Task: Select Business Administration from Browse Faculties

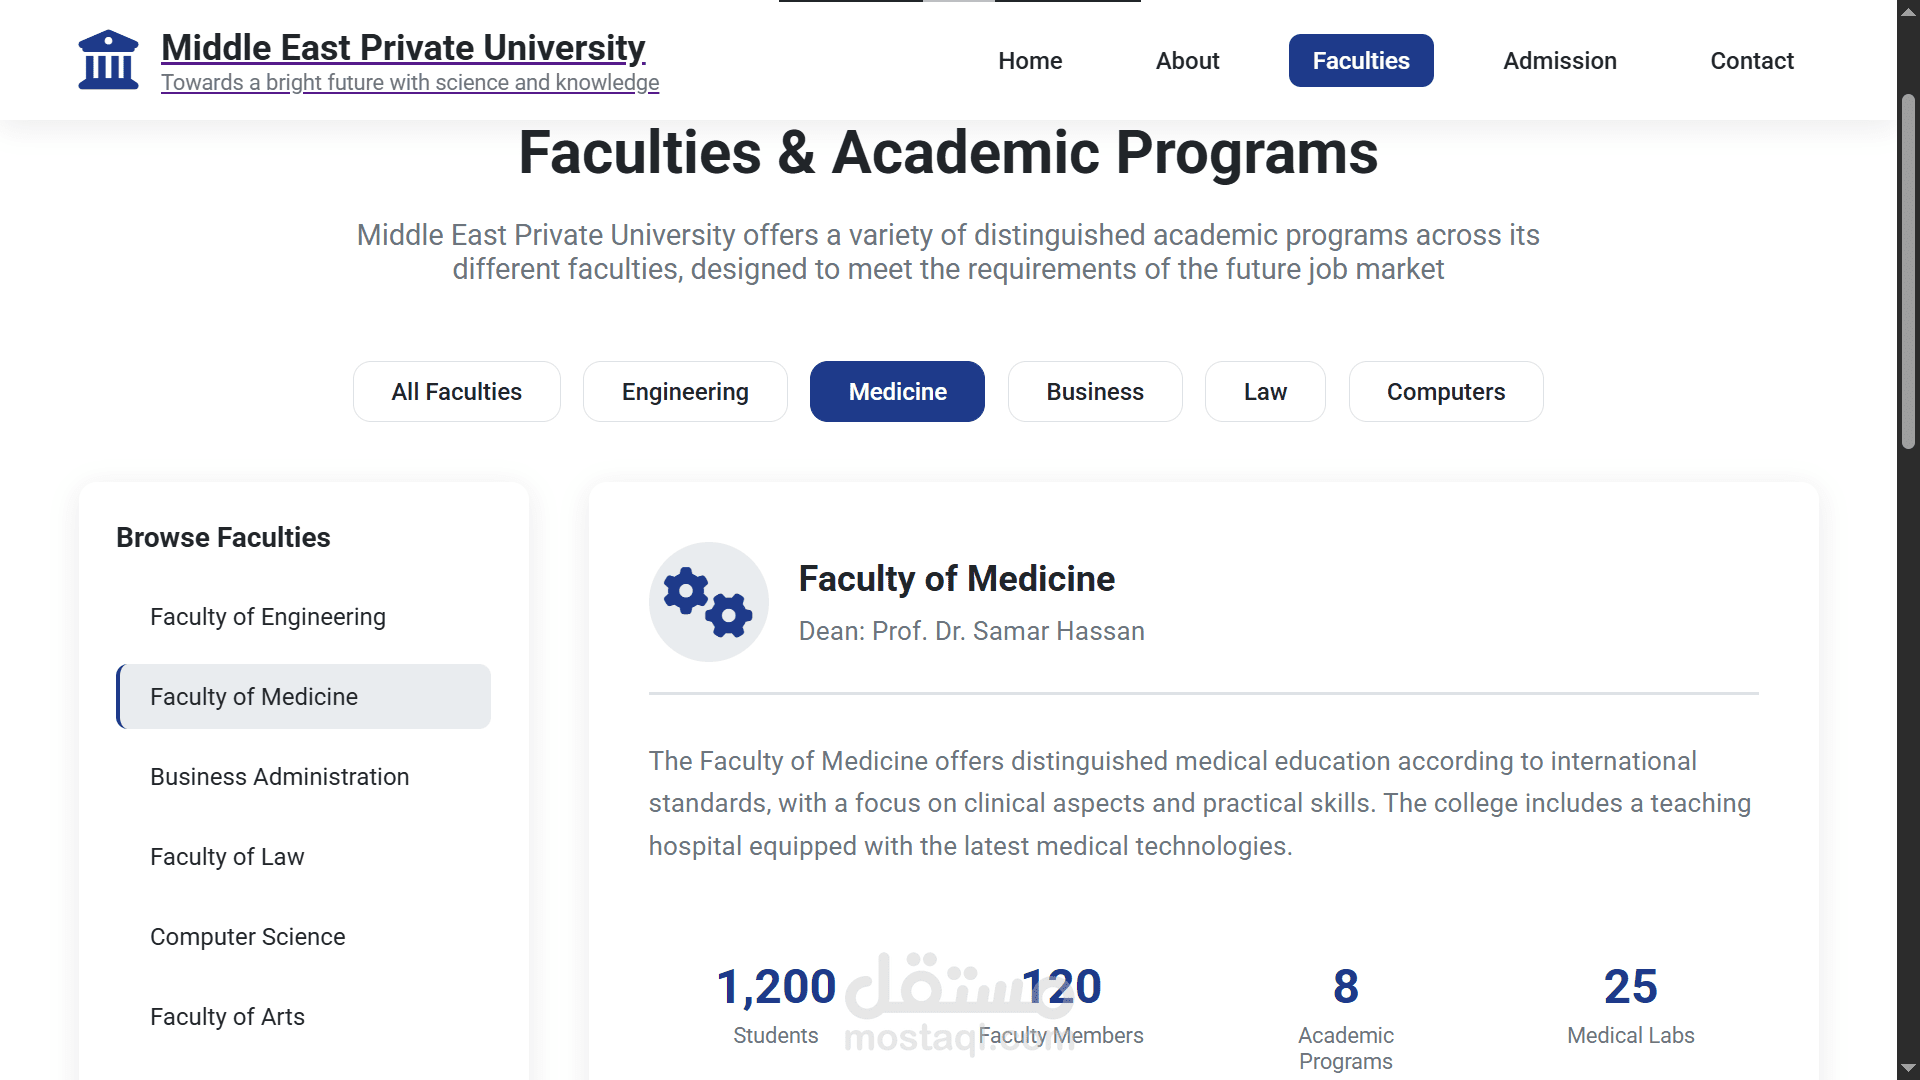Action: click(x=280, y=777)
